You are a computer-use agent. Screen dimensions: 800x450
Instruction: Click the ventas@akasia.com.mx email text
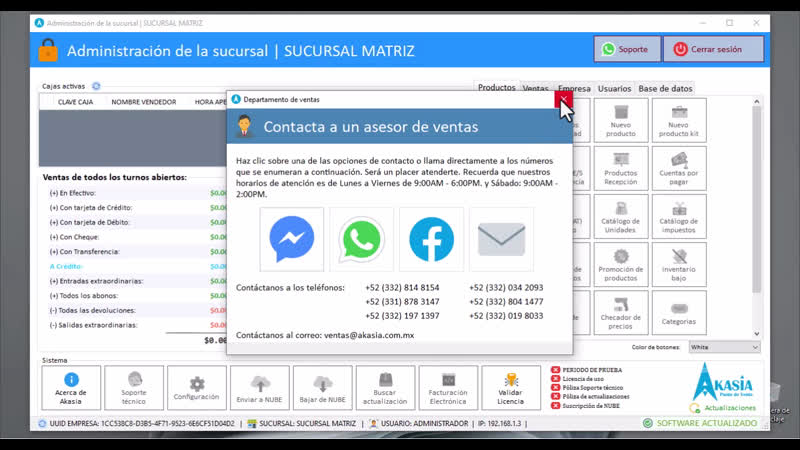tap(369, 335)
